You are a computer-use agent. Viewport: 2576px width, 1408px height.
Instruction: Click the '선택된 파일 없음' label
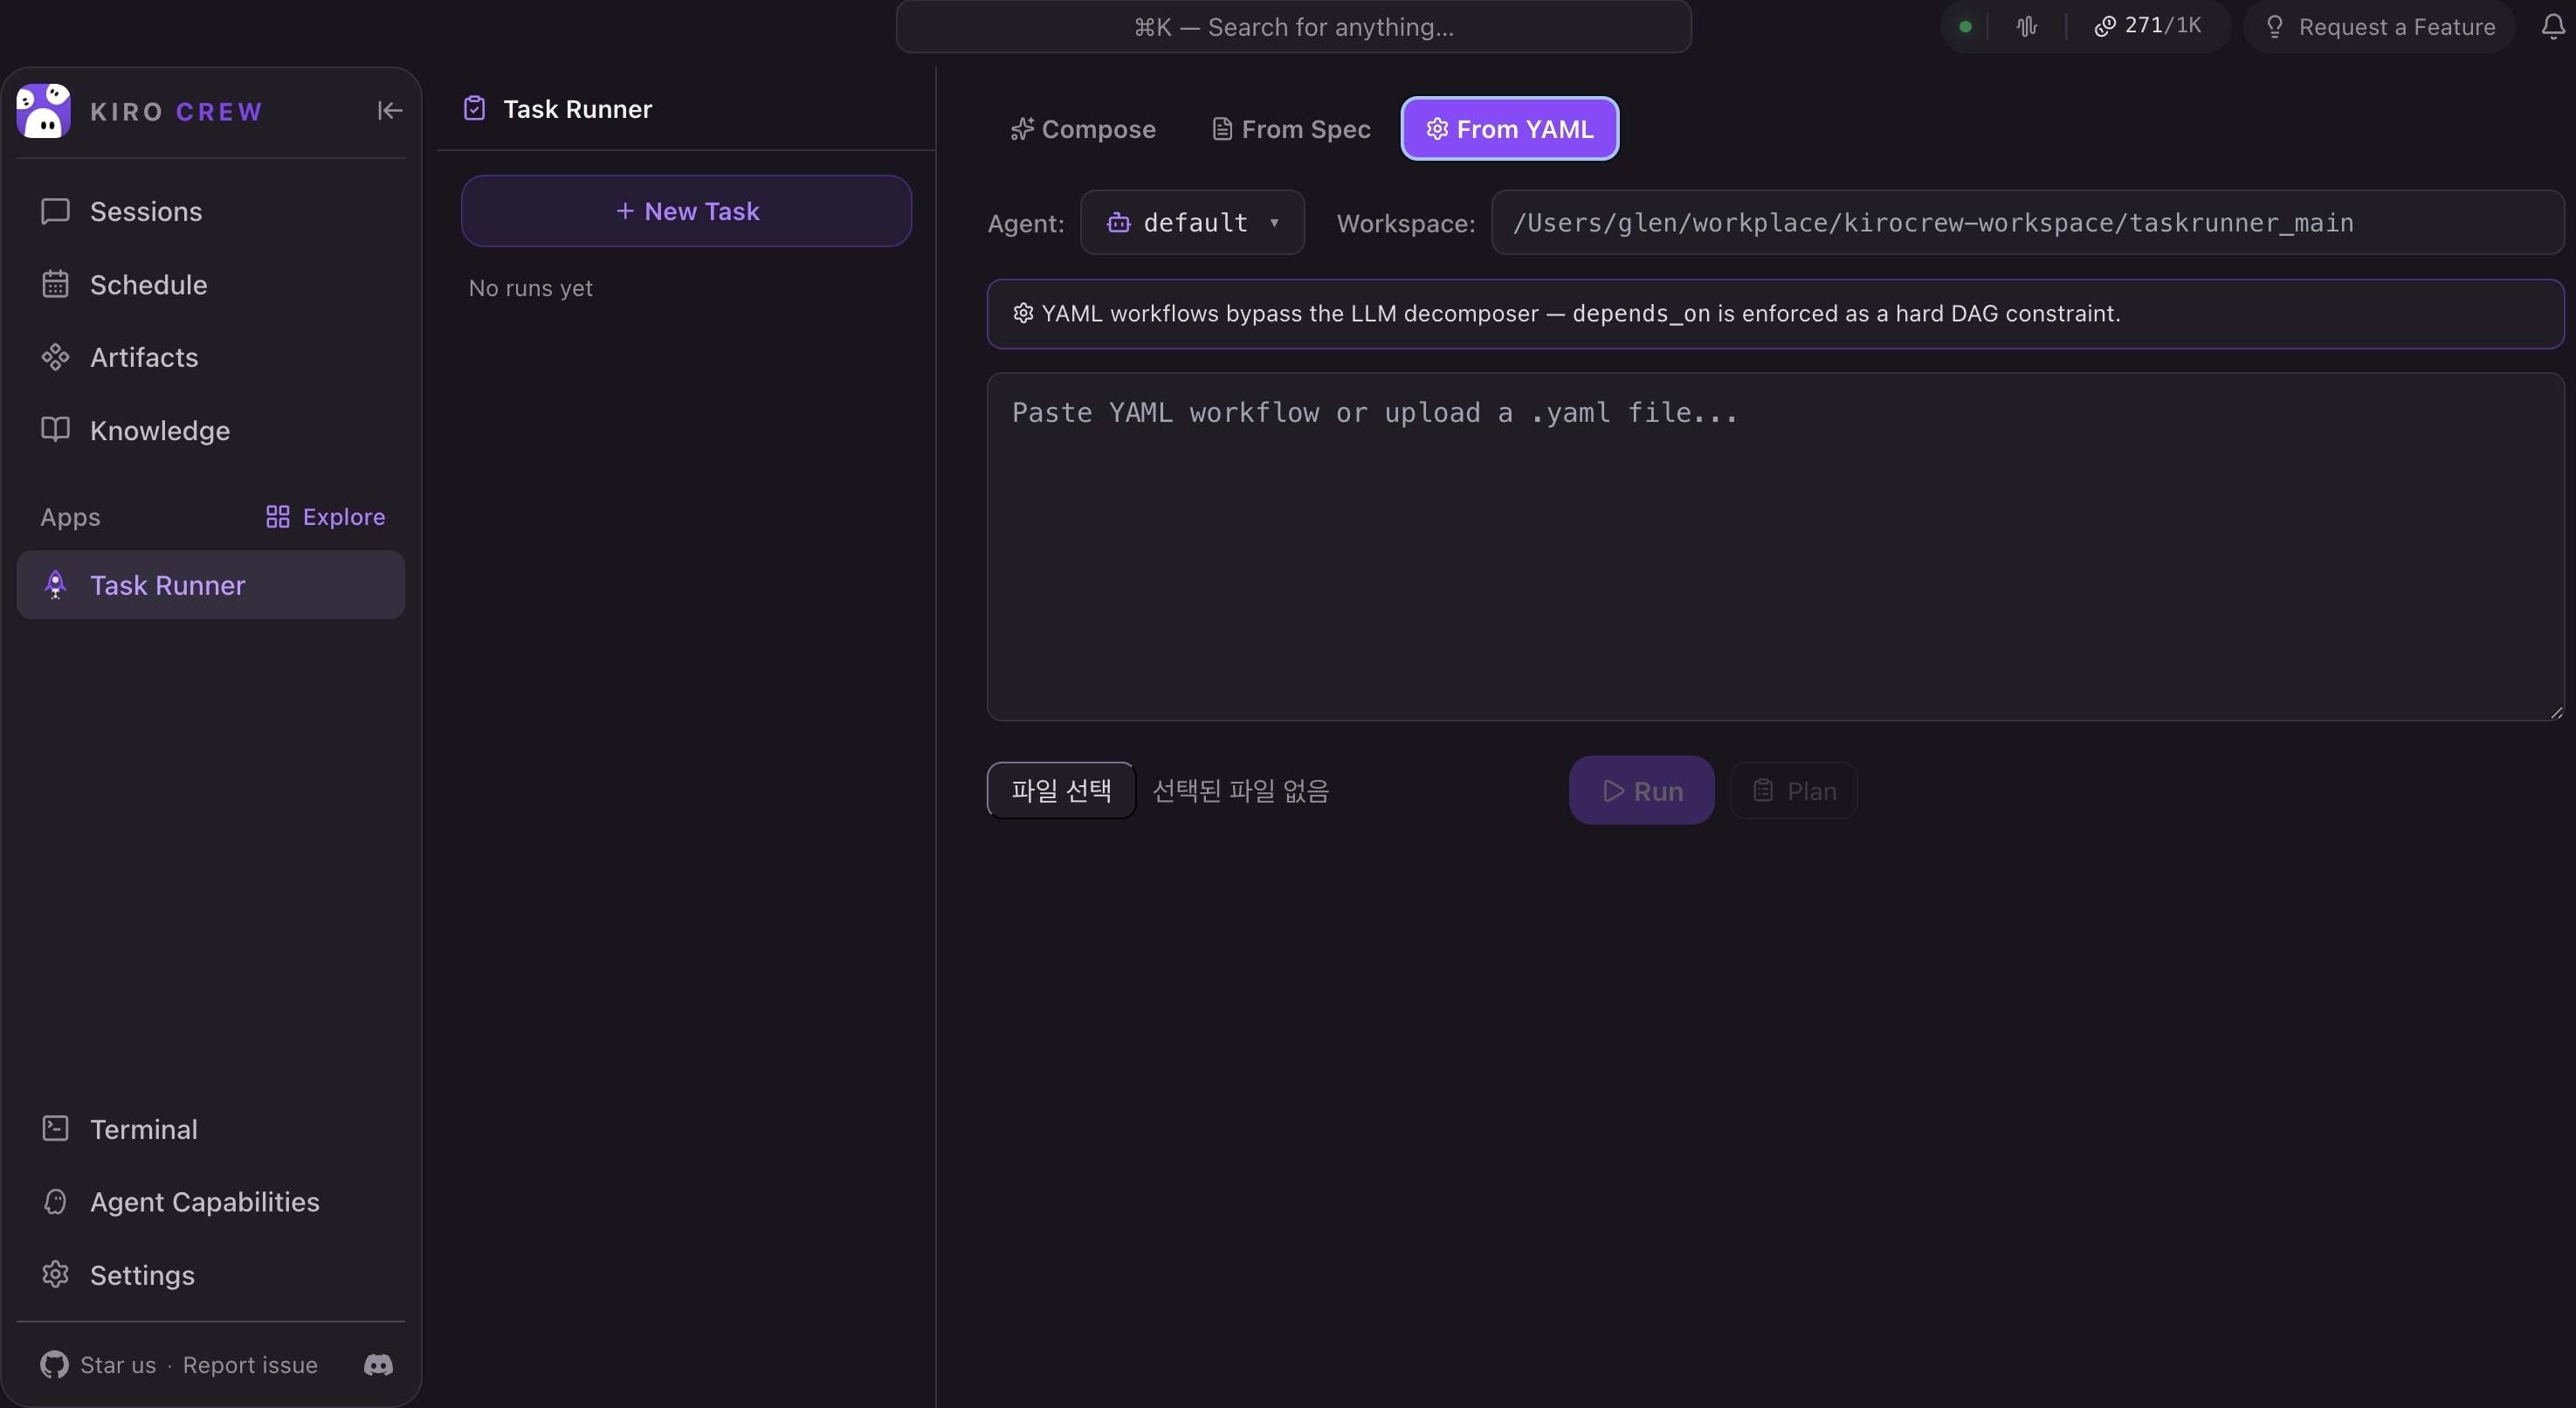pos(1241,791)
